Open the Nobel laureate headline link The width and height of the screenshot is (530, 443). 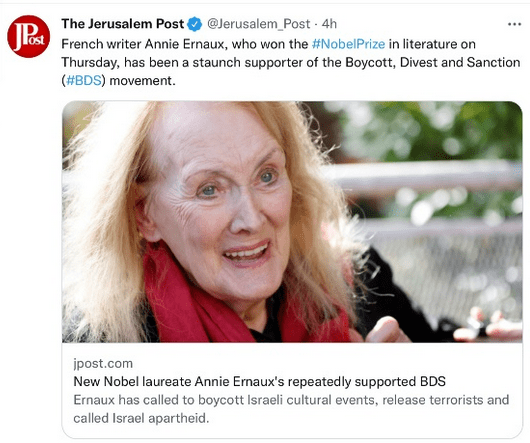(259, 382)
